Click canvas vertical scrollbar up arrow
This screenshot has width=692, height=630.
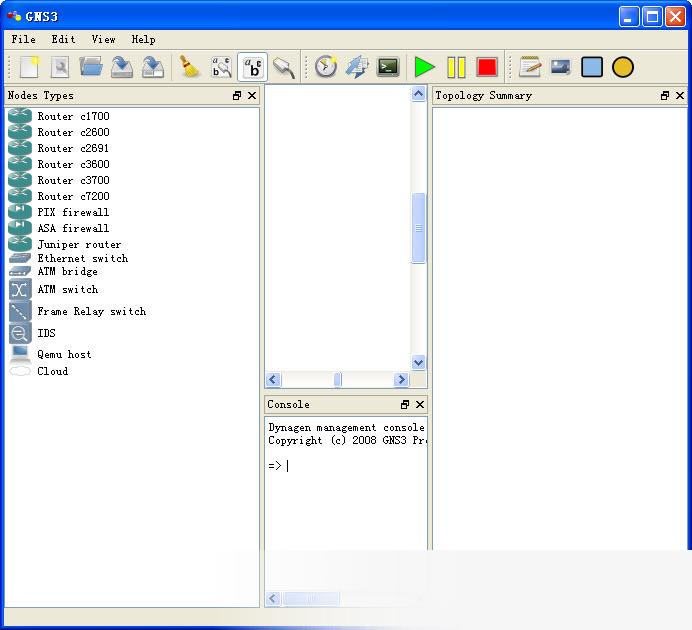(418, 94)
